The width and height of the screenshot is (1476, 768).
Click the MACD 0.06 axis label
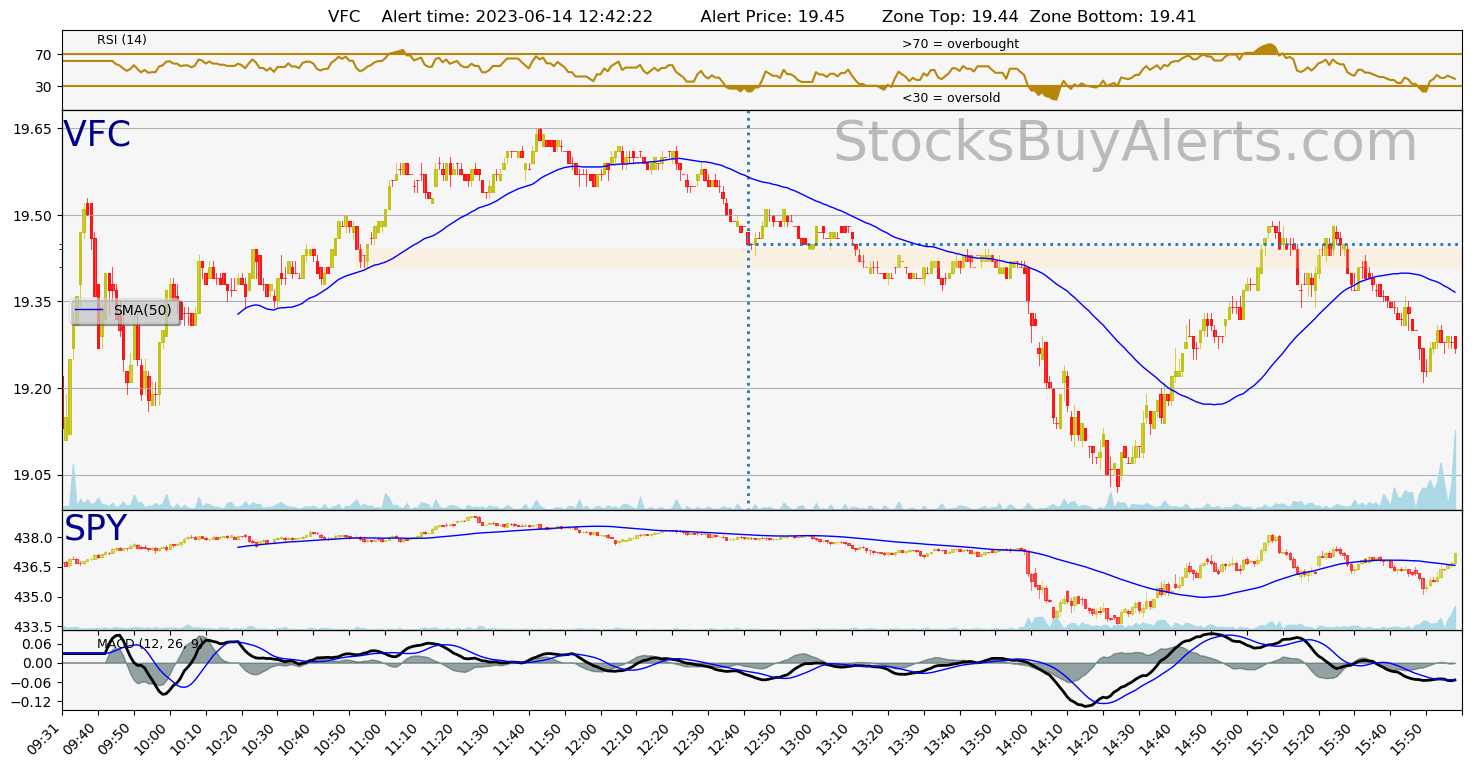[x=37, y=644]
